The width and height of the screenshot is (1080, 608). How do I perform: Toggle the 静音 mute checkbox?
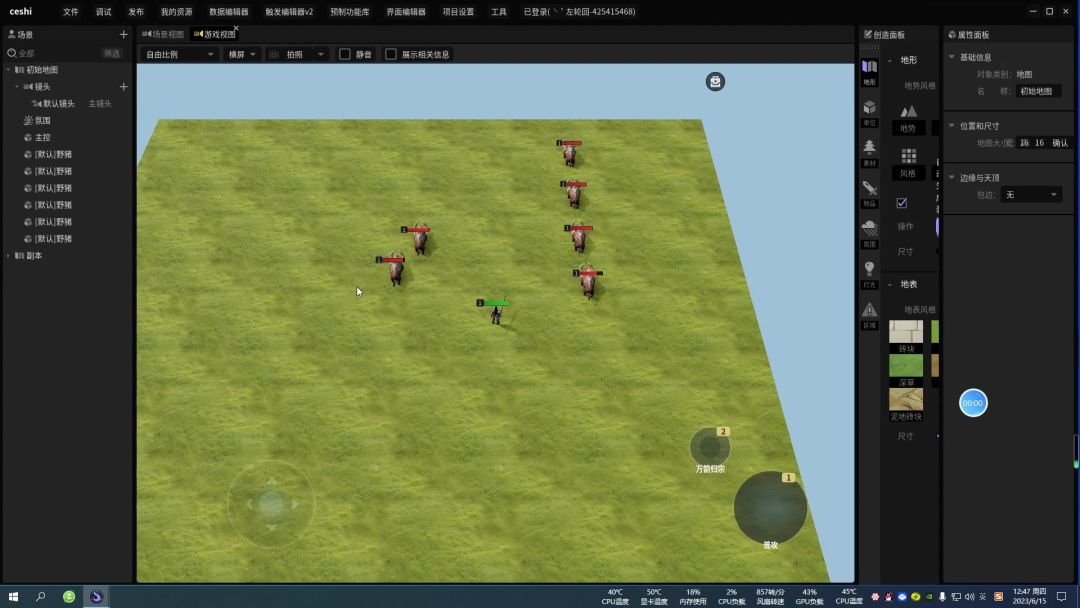pos(345,54)
